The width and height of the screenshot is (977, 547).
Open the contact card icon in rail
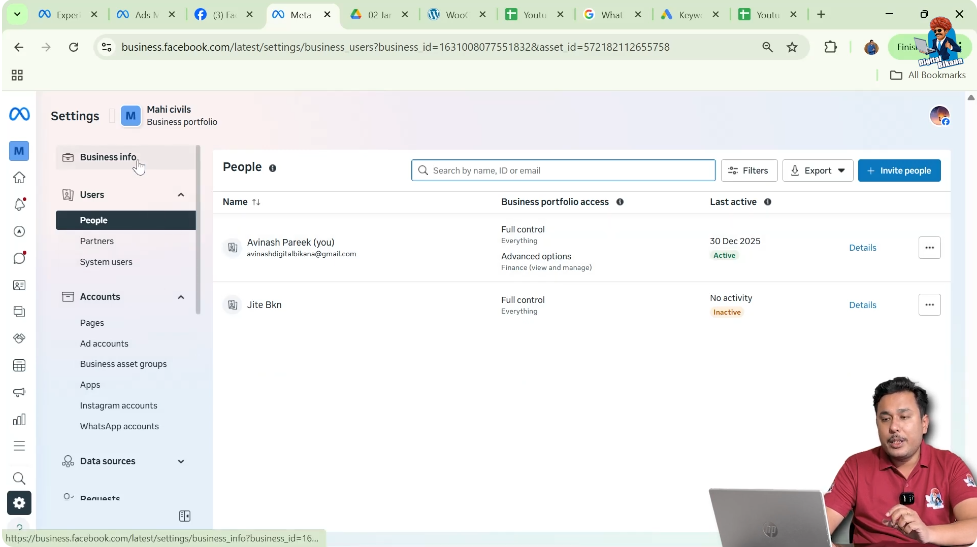click(19, 285)
